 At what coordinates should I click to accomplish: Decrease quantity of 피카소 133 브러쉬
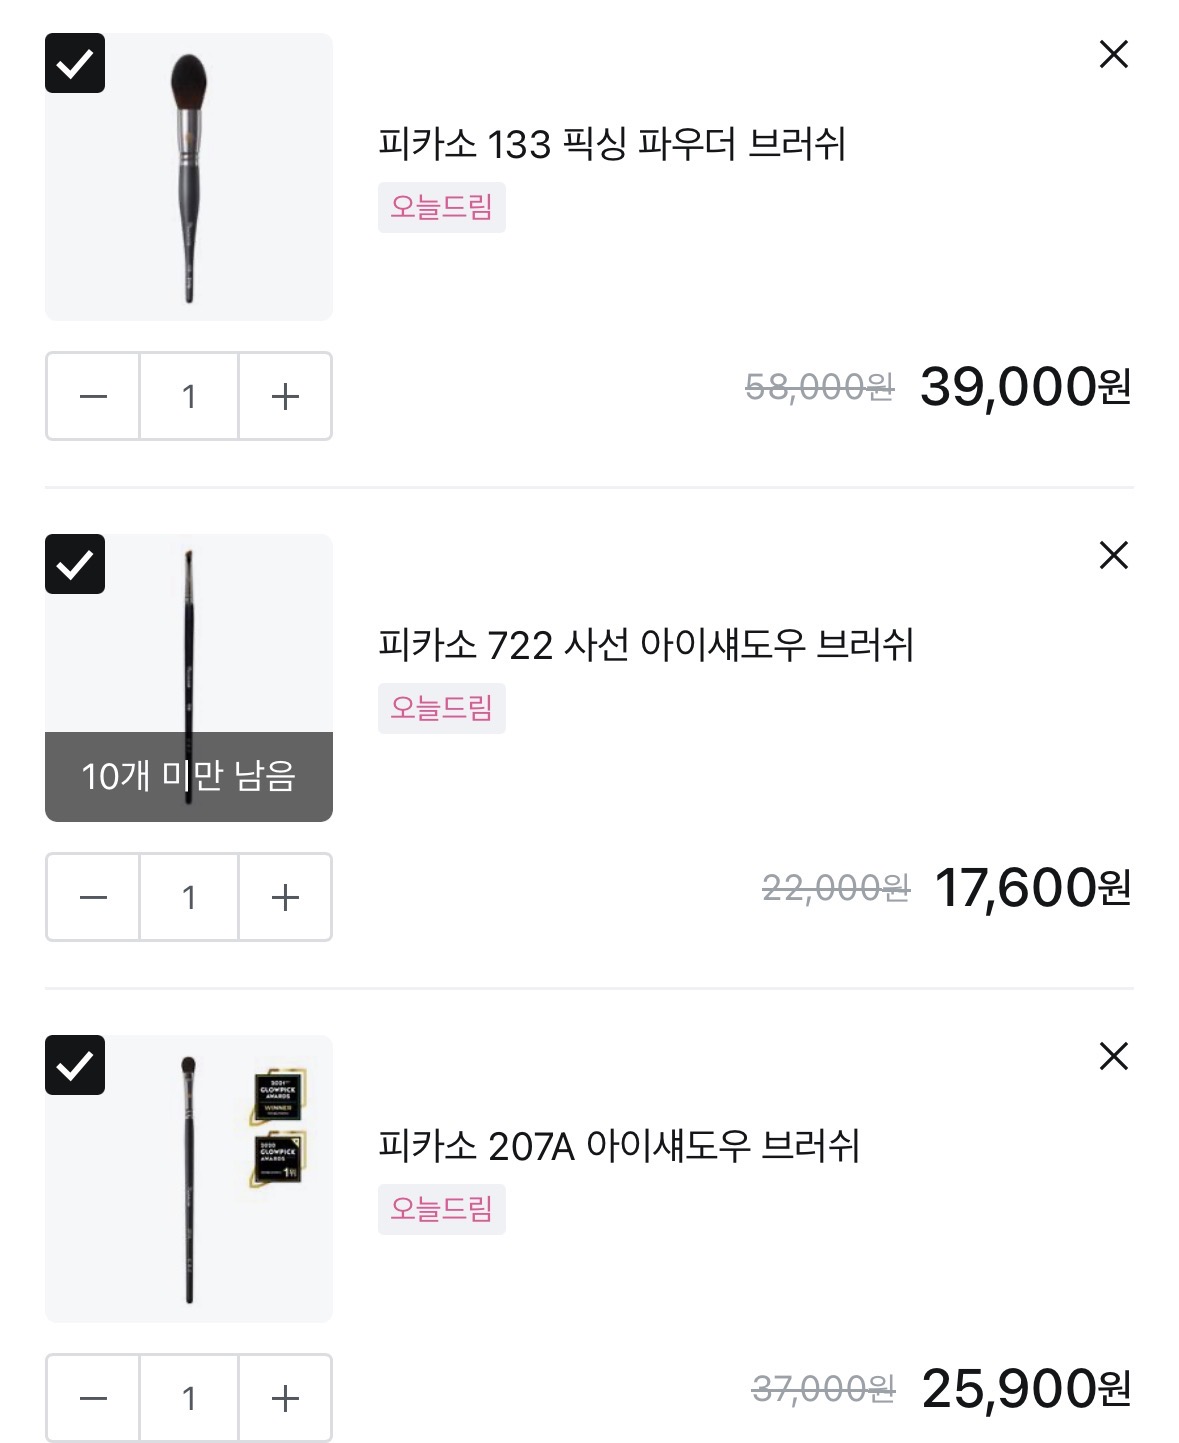click(x=93, y=397)
